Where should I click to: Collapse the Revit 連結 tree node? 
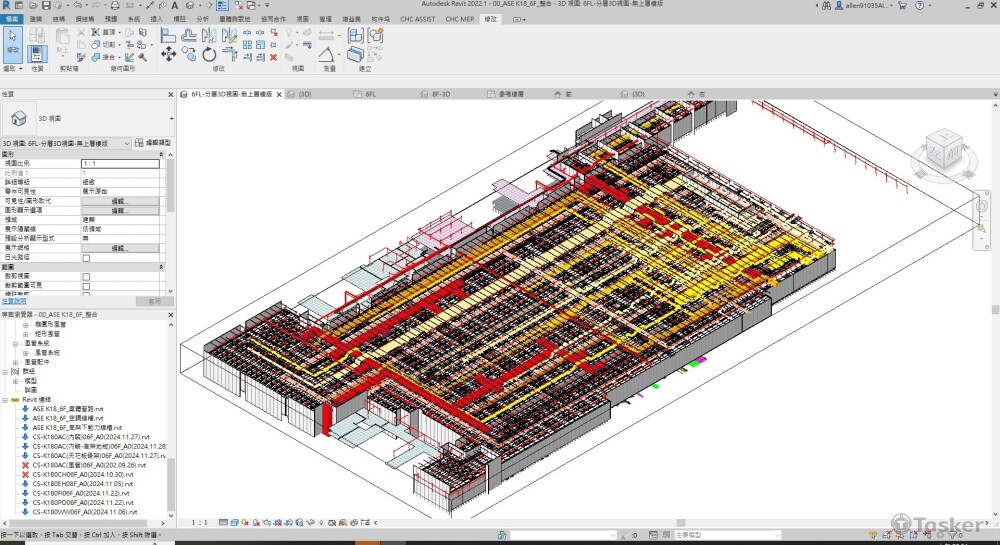tap(6, 400)
